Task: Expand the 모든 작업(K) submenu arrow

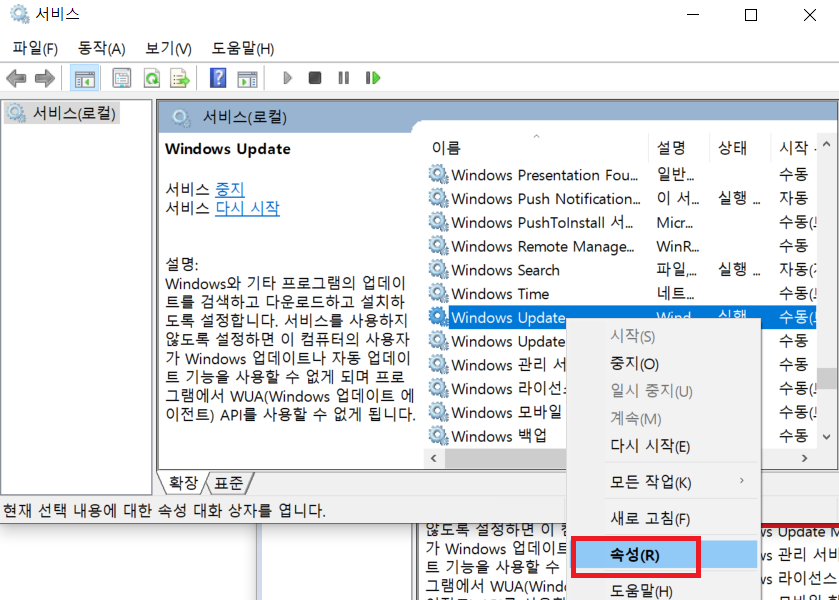Action: pyautogui.click(x=742, y=481)
